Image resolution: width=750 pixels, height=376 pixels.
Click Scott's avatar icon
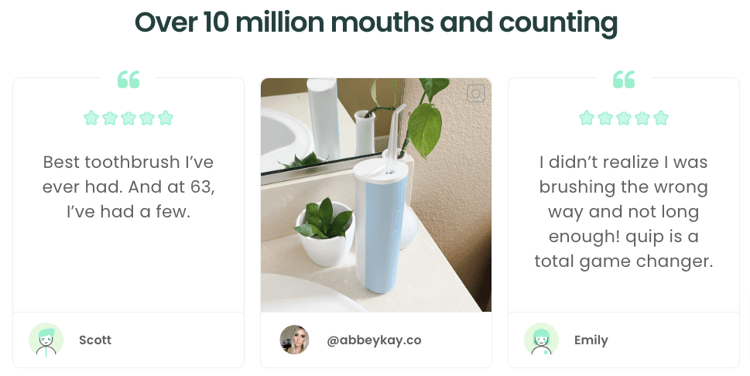click(46, 340)
